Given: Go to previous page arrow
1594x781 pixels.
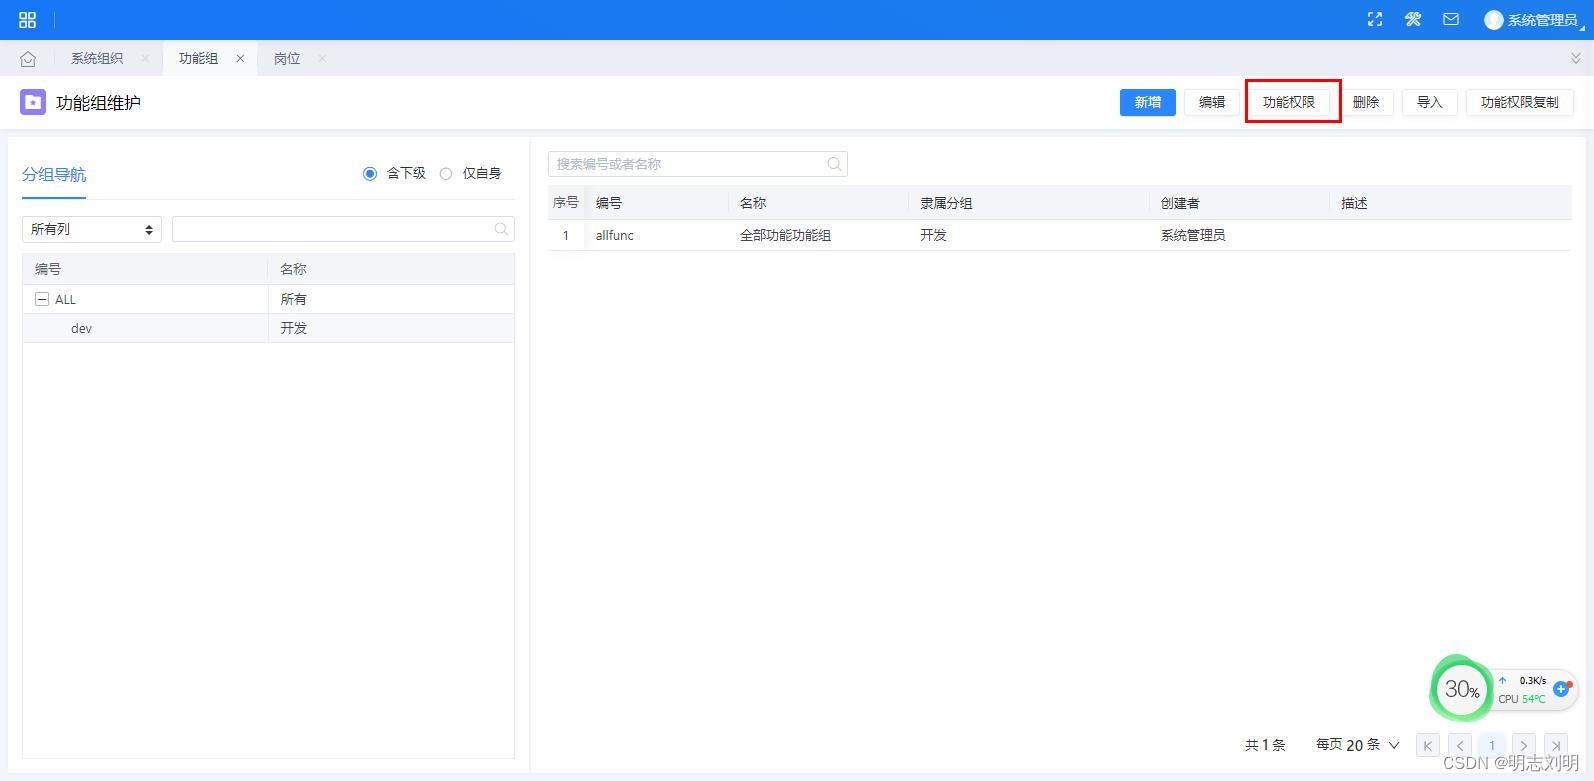Looking at the screenshot, I should point(1460,745).
